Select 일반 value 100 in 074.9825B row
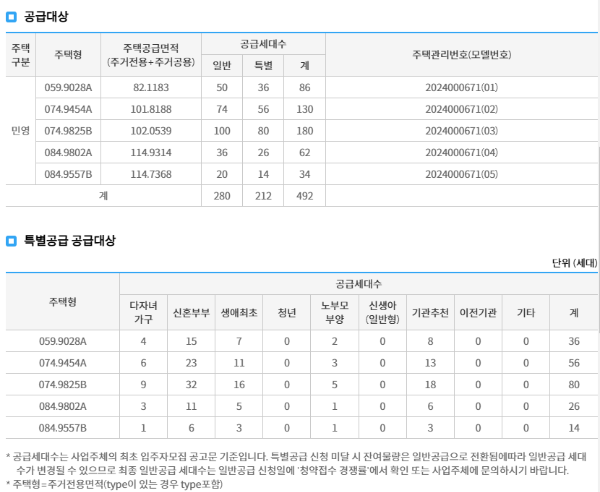This screenshot has height=492, width=600. pyautogui.click(x=222, y=131)
